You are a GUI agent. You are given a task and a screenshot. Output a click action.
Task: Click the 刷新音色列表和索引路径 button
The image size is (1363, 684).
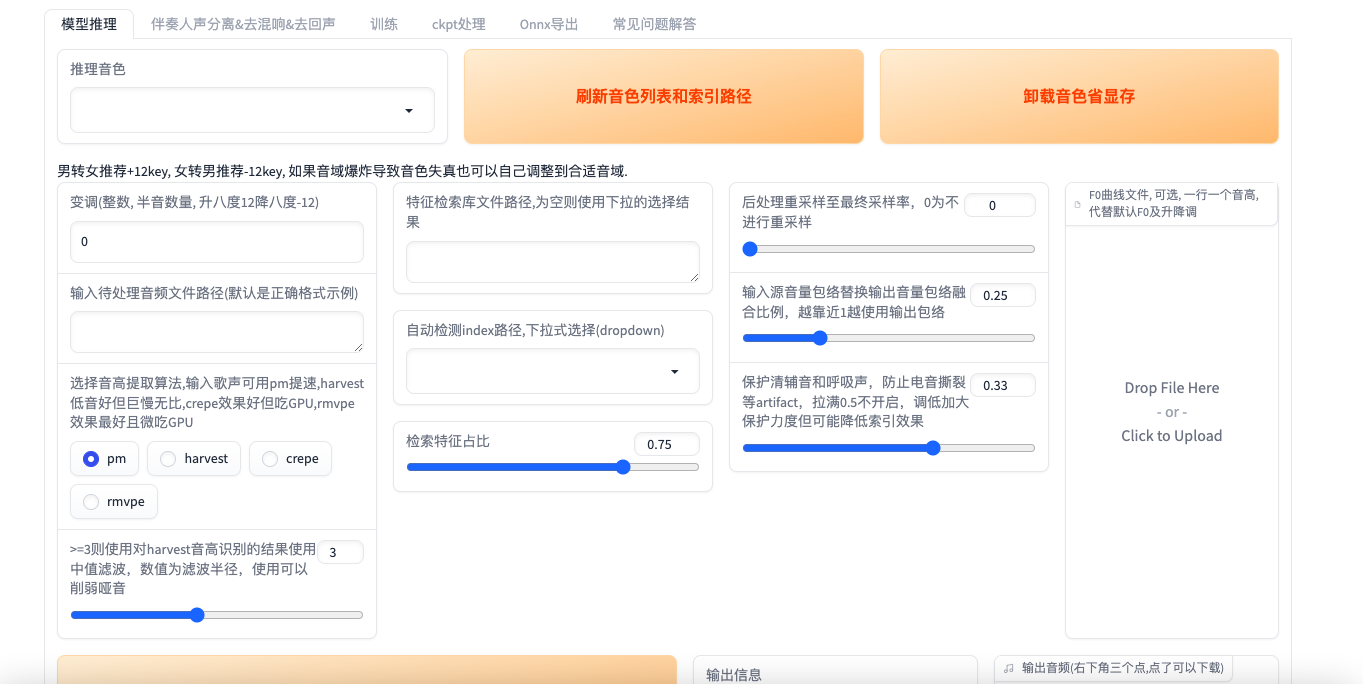pos(663,96)
